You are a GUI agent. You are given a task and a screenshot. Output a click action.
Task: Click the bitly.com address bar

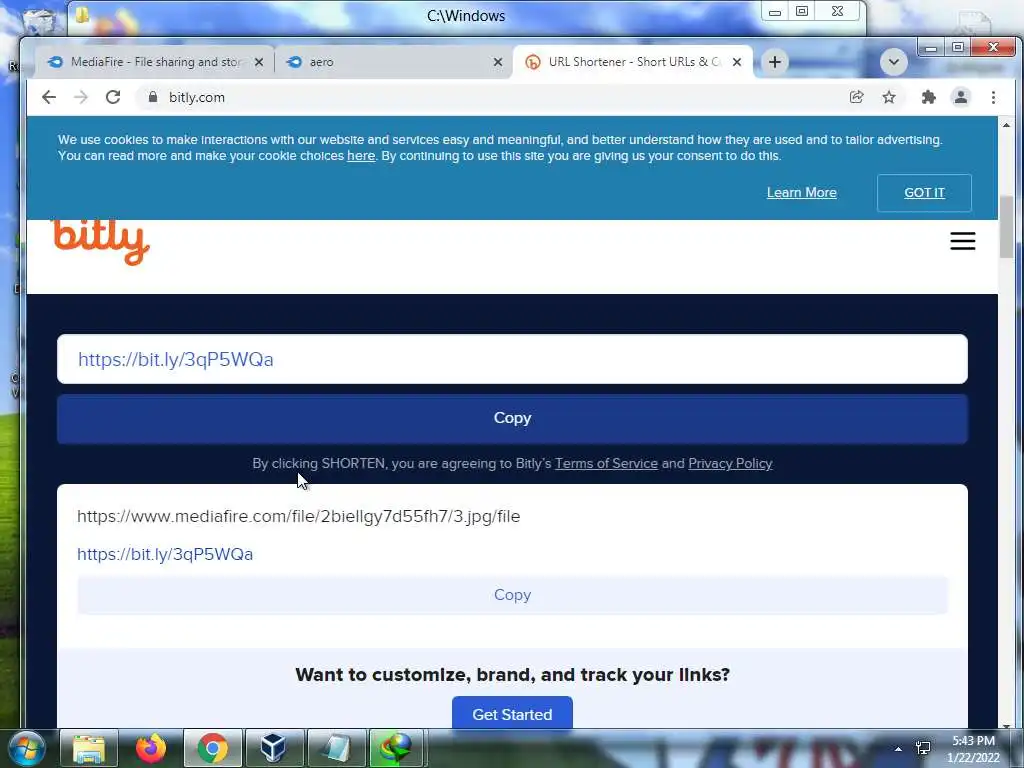tap(490, 97)
